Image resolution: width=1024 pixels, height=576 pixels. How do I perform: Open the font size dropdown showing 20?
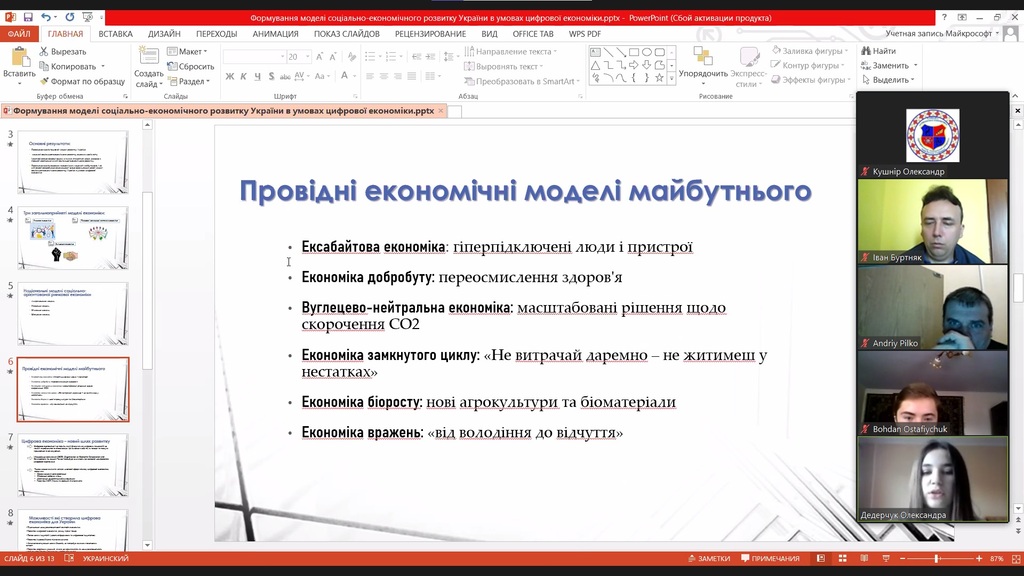tap(308, 57)
